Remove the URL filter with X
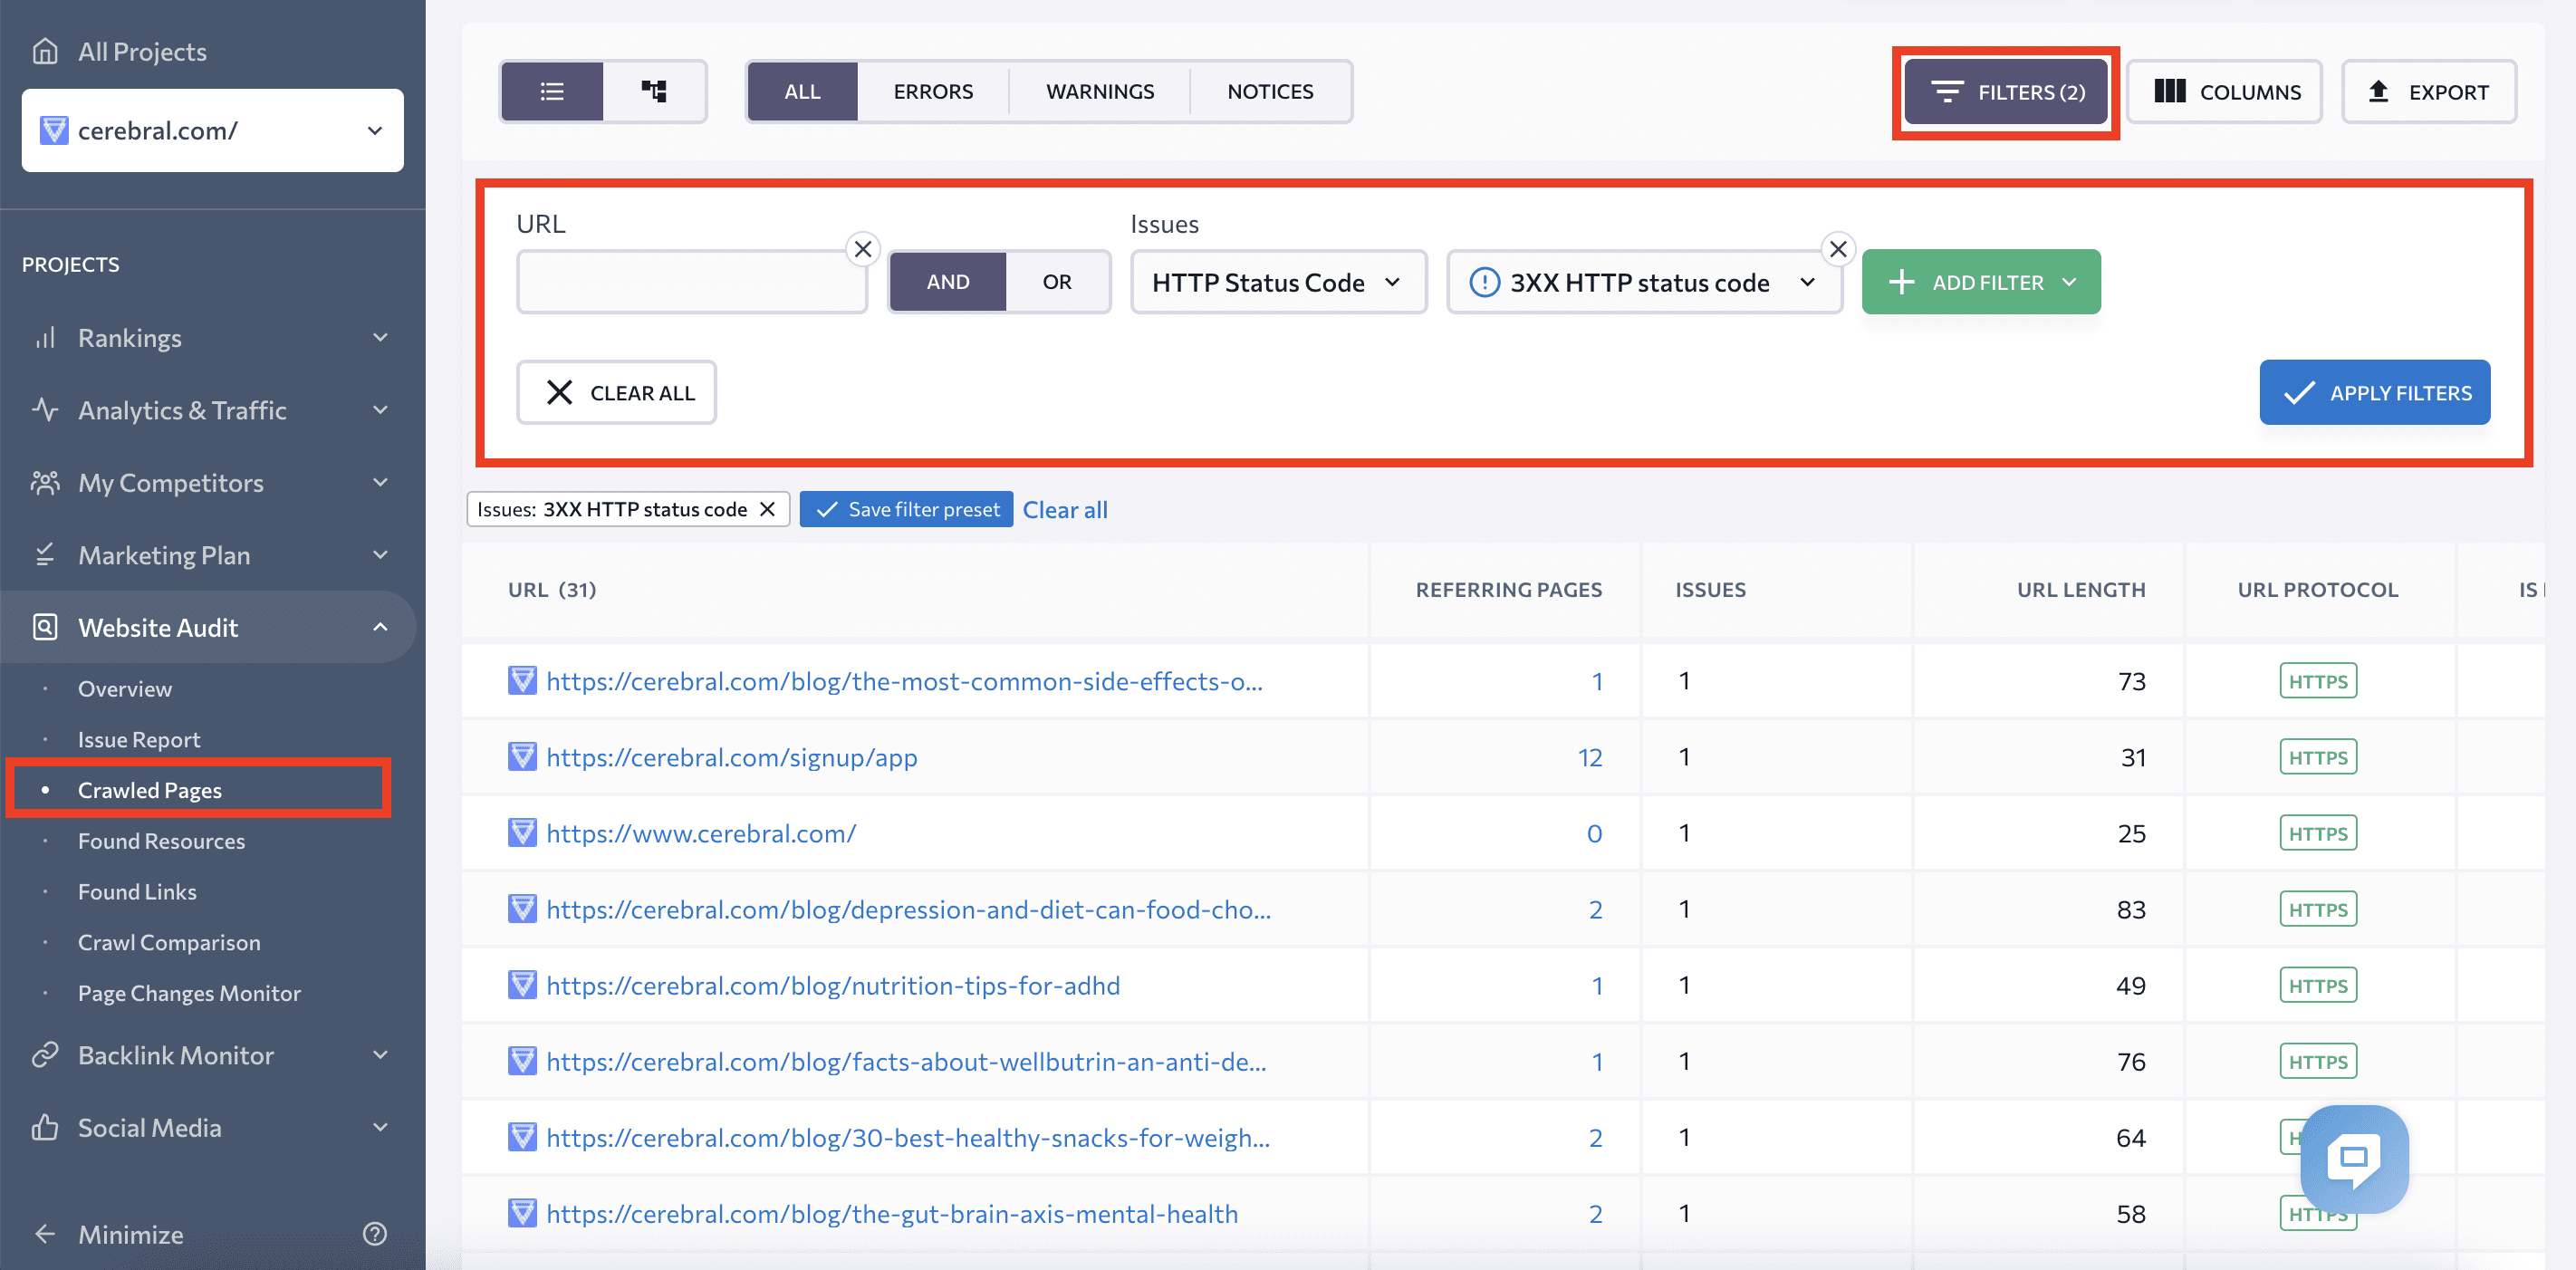2576x1270 pixels. click(x=863, y=249)
